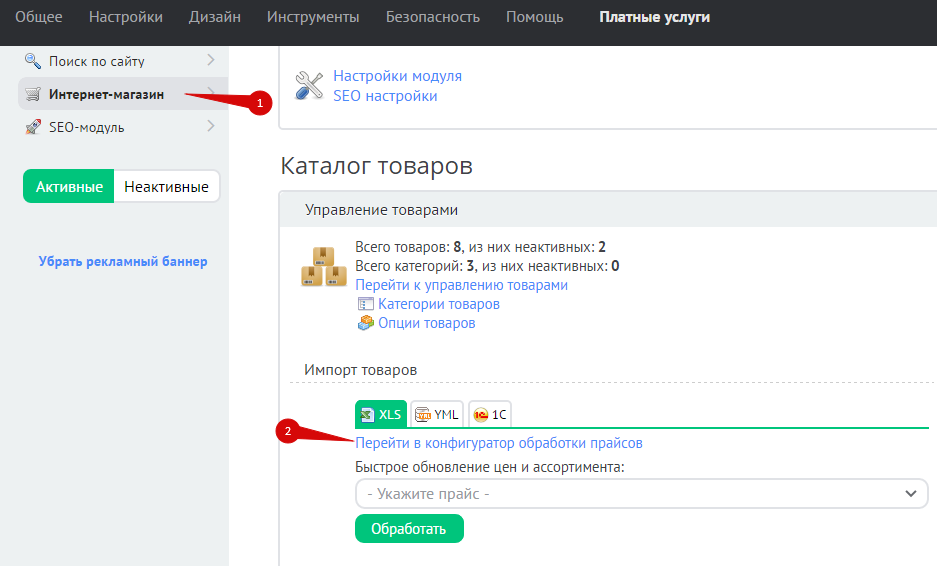Image resolution: width=937 pixels, height=566 pixels.
Task: Expand the SEO-модуль chevron arrow
Action: click(x=211, y=126)
